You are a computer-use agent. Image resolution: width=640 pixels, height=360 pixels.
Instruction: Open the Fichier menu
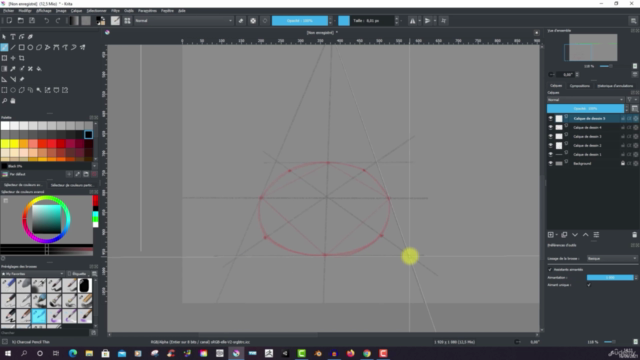tap(8, 11)
